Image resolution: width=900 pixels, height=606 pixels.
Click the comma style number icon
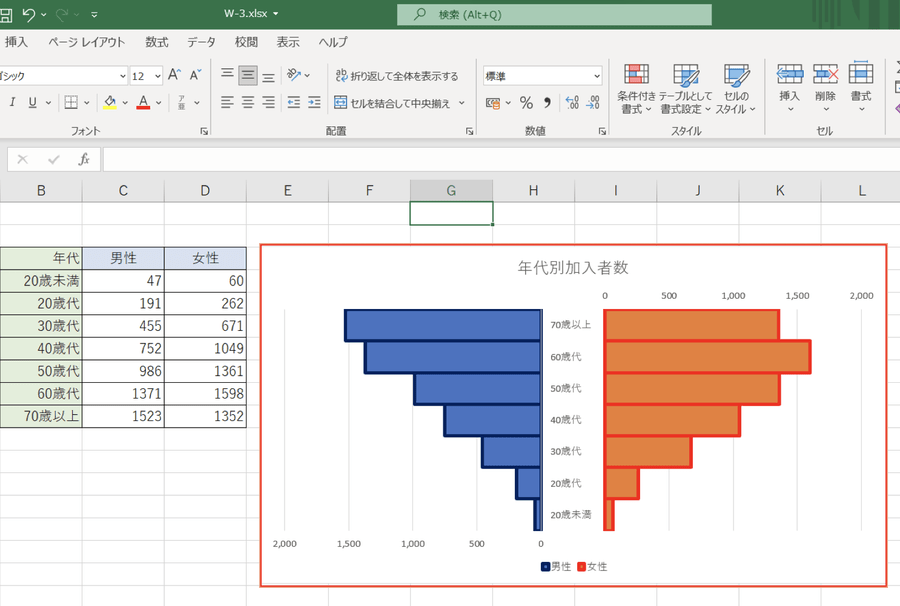point(547,102)
